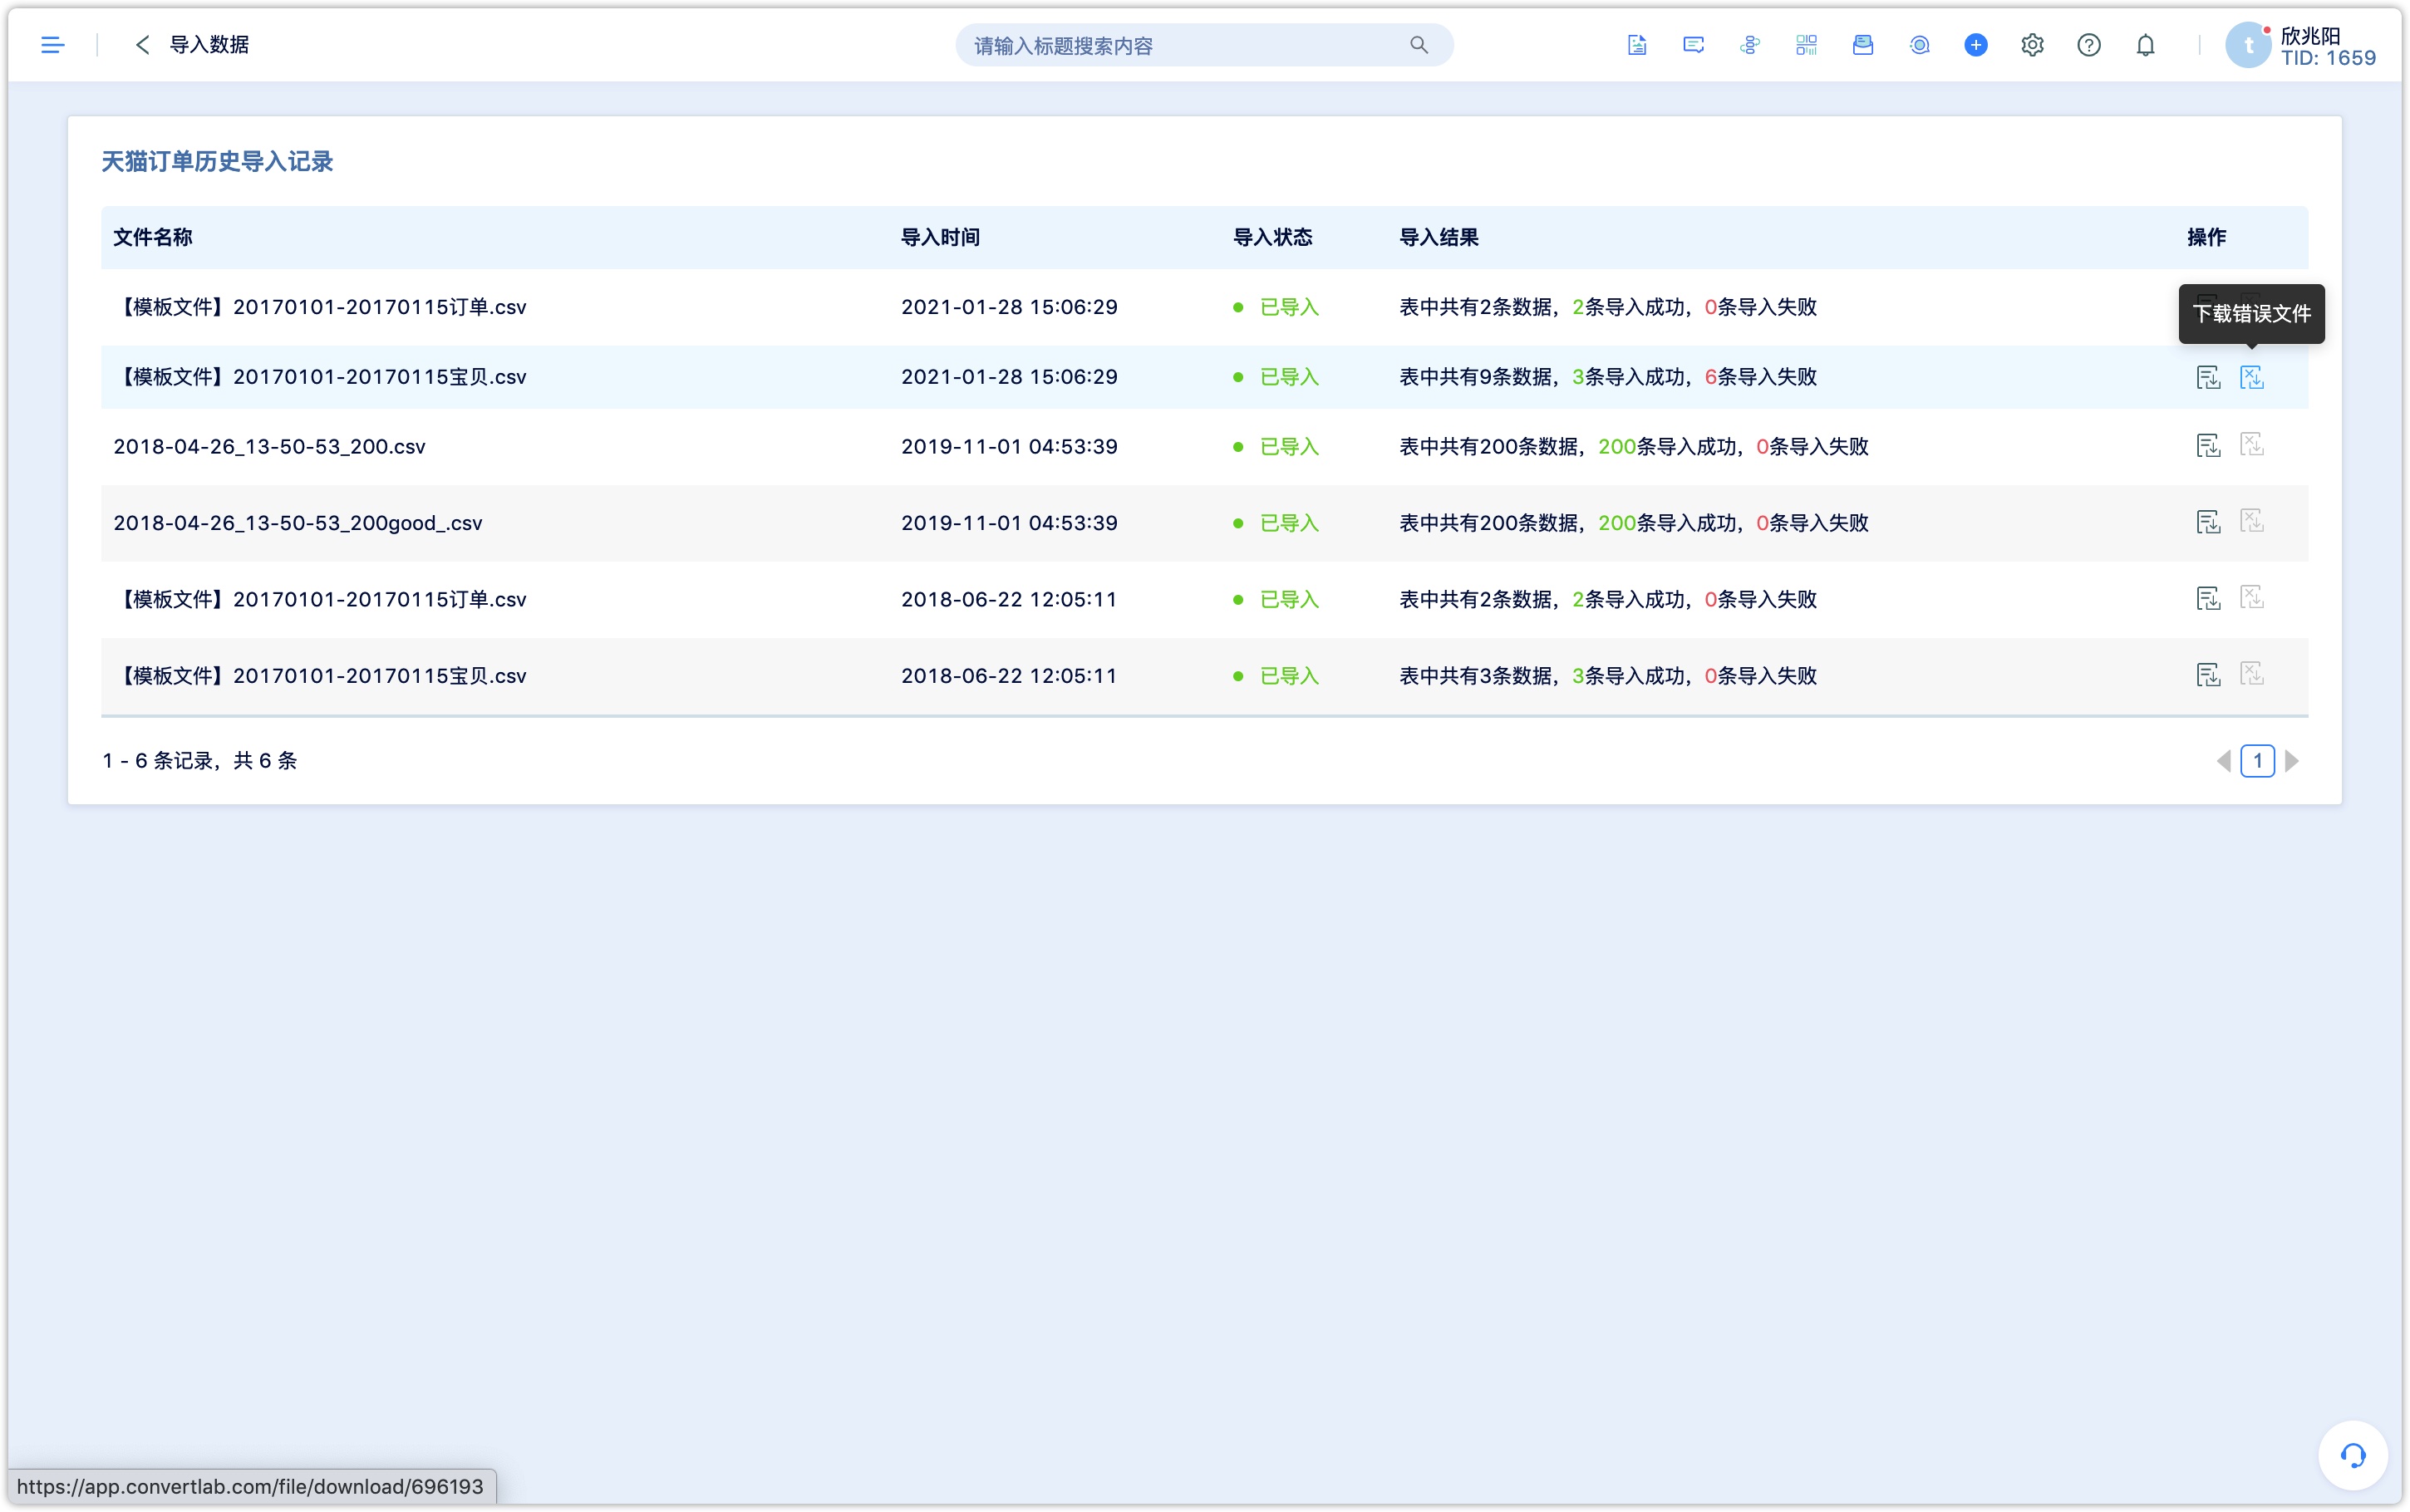Open the email envelope icon
The image size is (2410, 1512).
[x=1862, y=45]
